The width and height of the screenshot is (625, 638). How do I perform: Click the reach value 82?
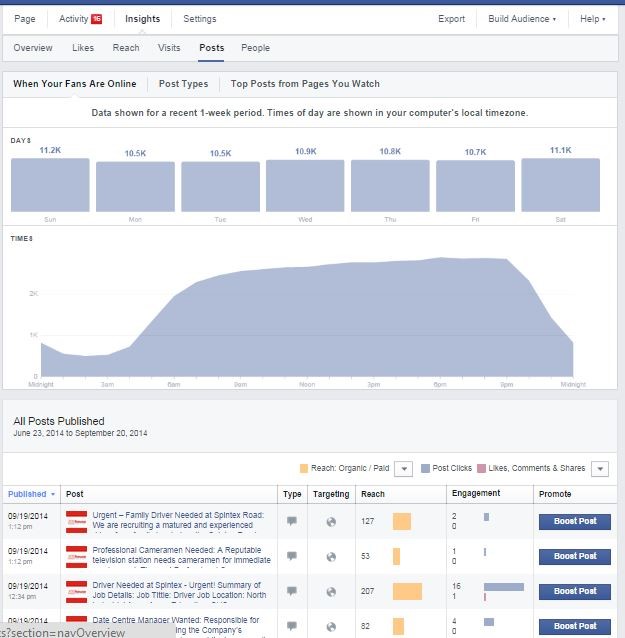(x=365, y=626)
